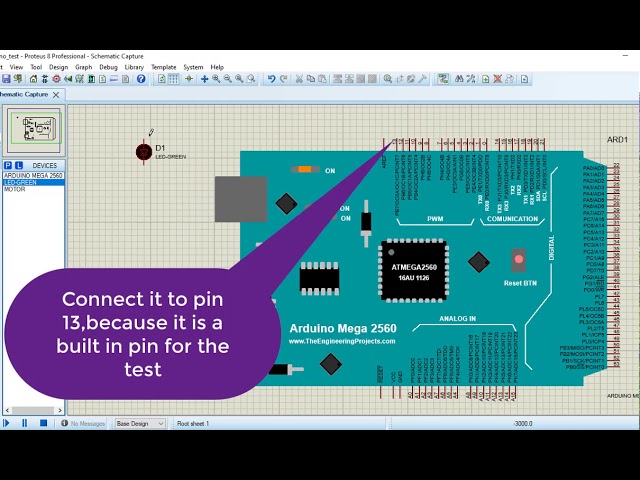The height and width of the screenshot is (480, 640).
Task: Click the Paste from clipboard icon
Action: click(322, 79)
